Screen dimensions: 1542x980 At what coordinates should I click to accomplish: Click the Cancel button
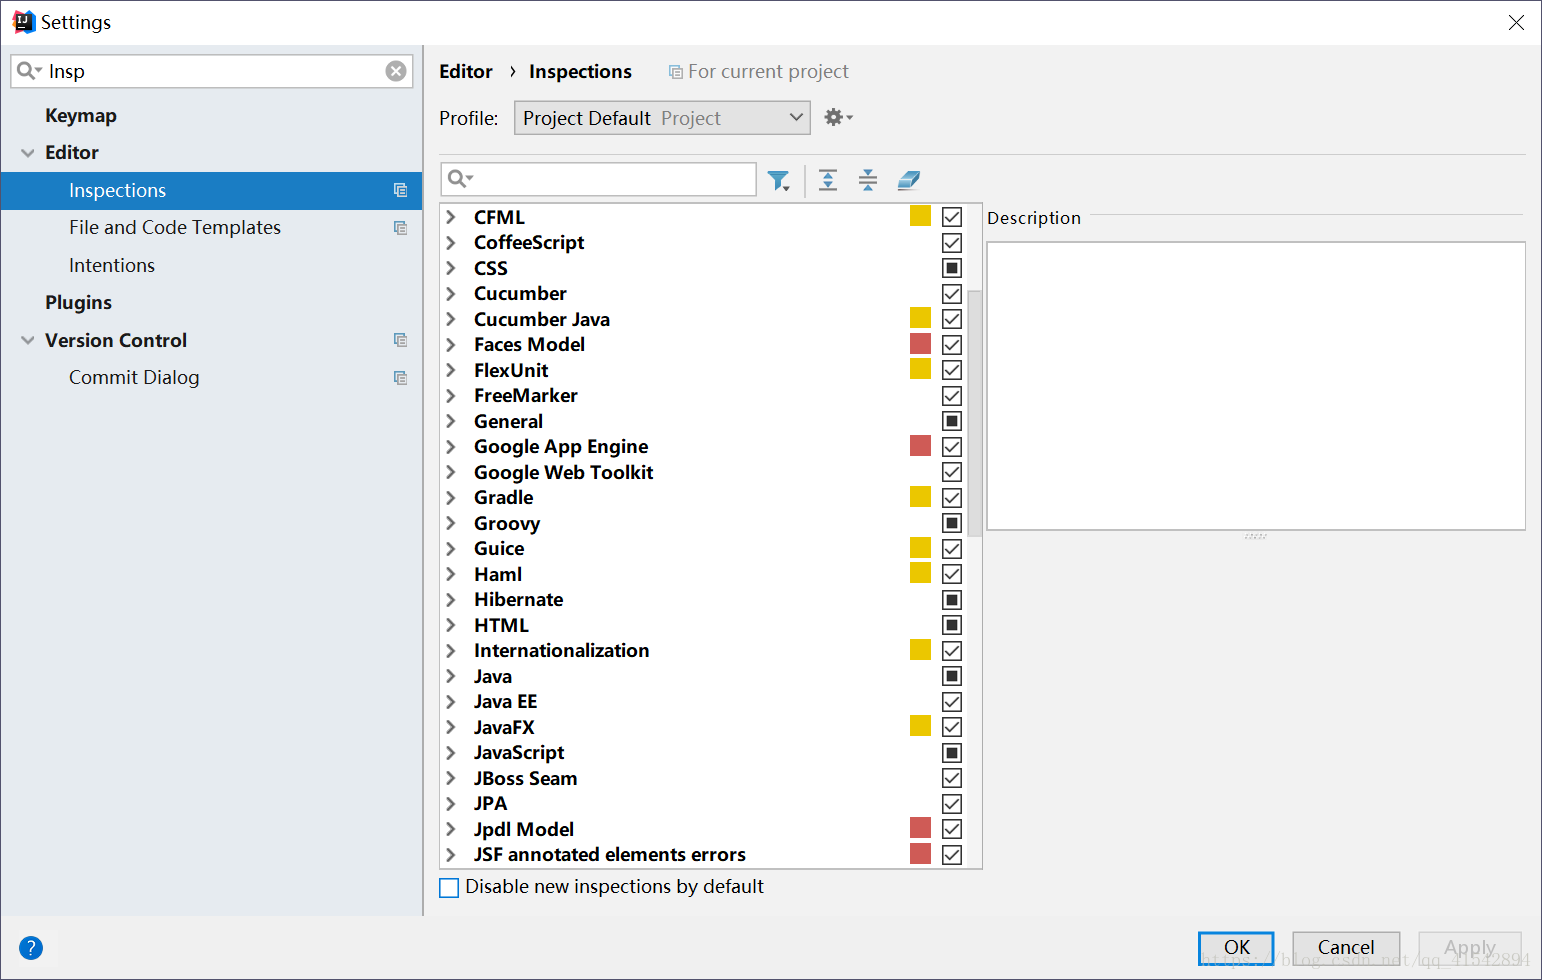(1346, 947)
